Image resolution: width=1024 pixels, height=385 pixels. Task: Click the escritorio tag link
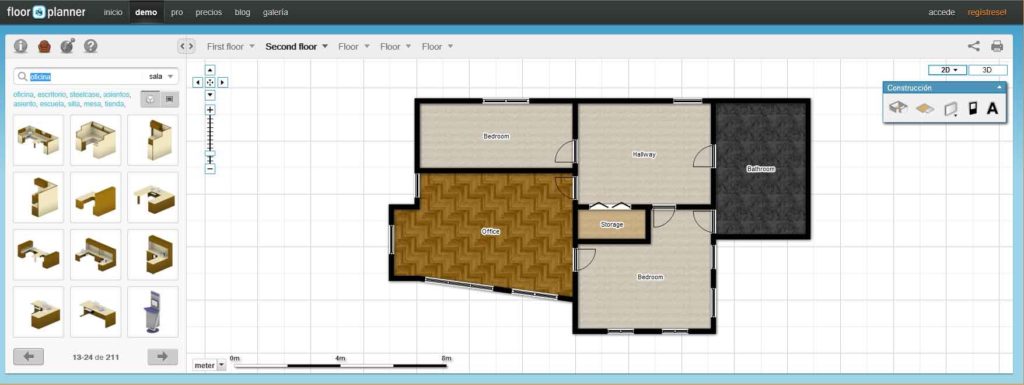[52, 95]
